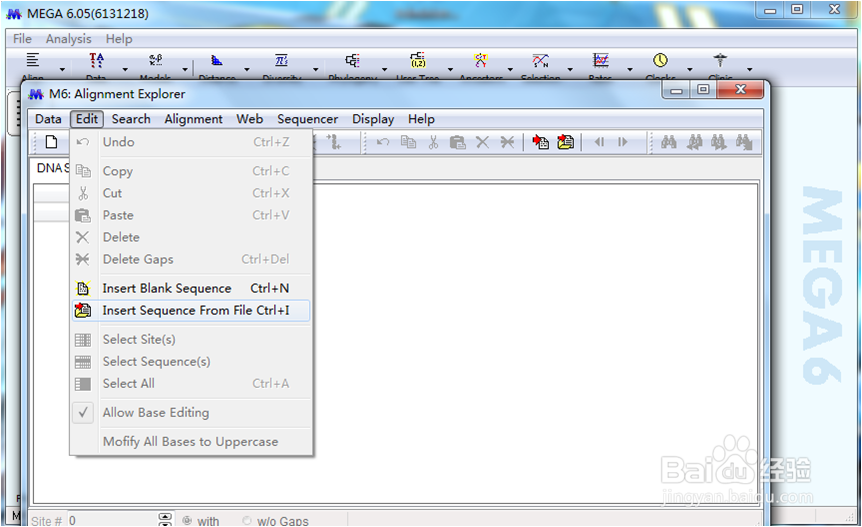Click the Ancestors icon in MEGA toolbar
Viewport: 862px width, 527px height.
(480, 59)
